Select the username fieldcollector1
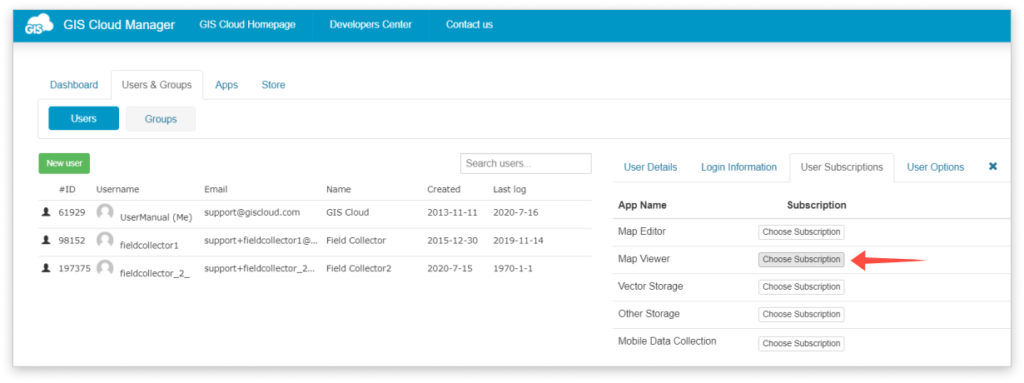 click(149, 245)
